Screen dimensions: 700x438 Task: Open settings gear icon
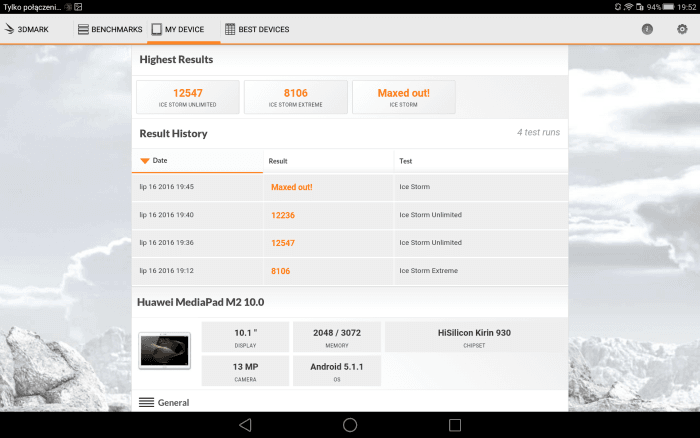(682, 29)
